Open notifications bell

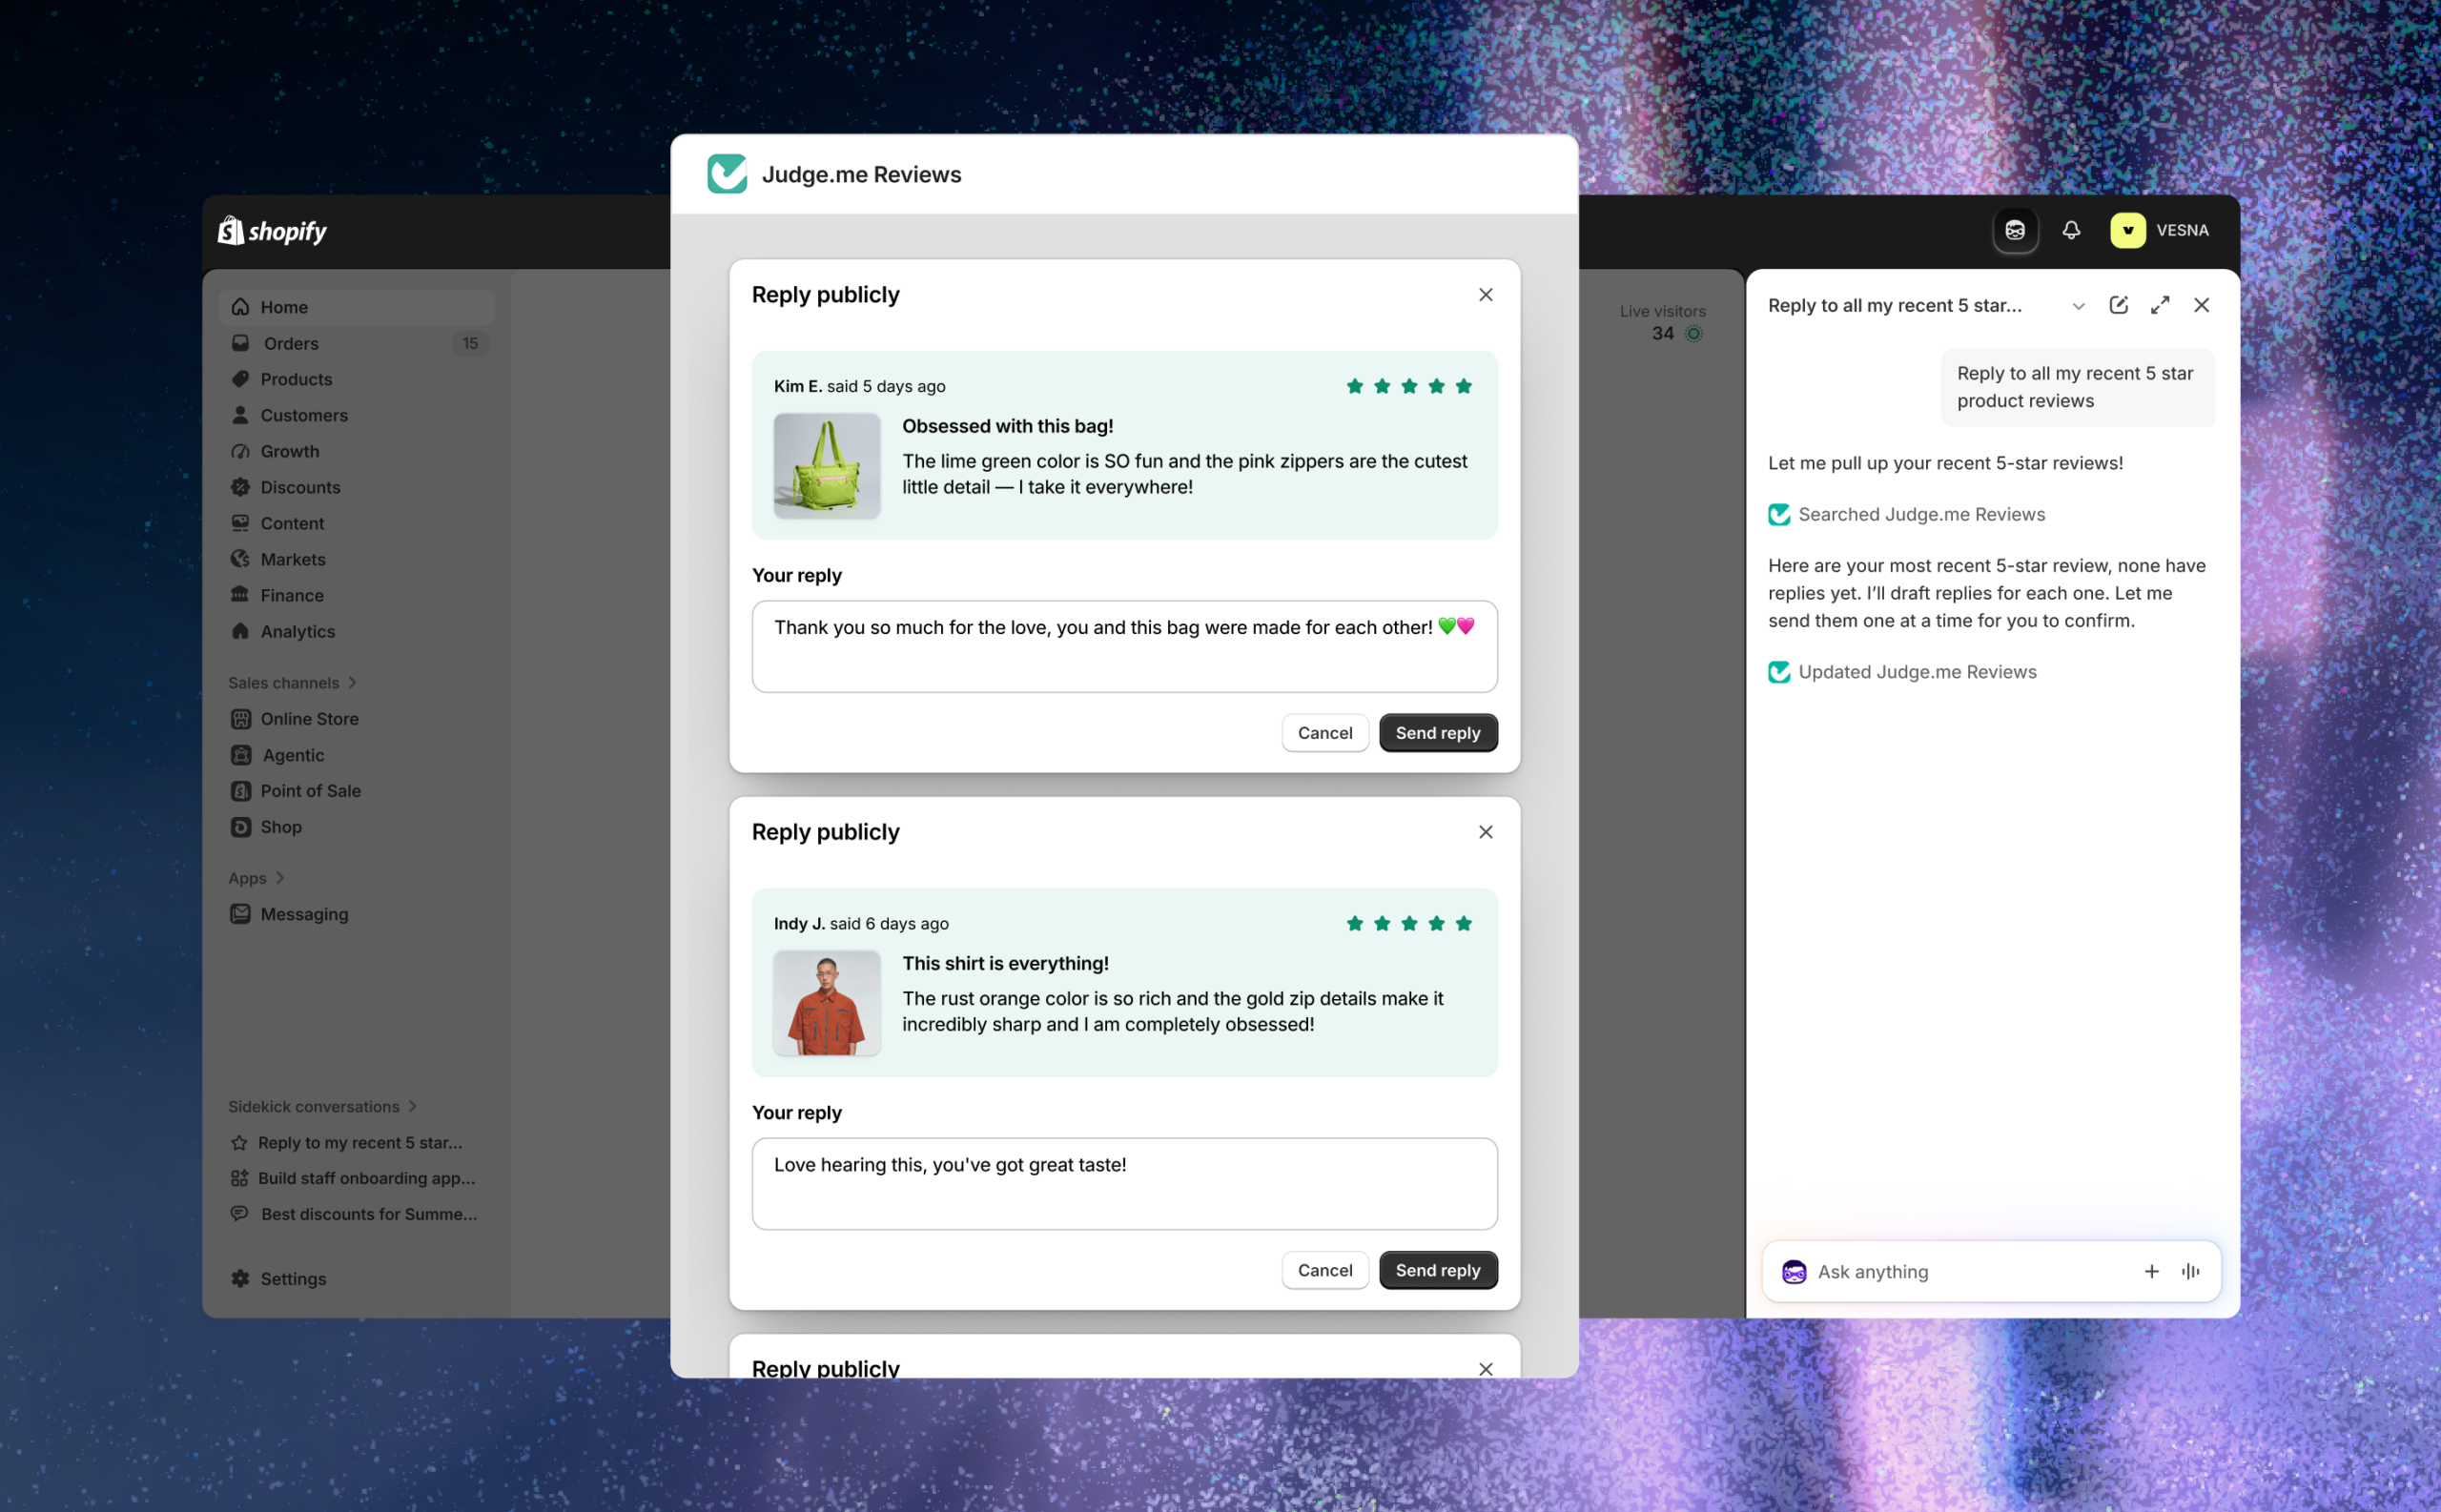coord(2071,231)
